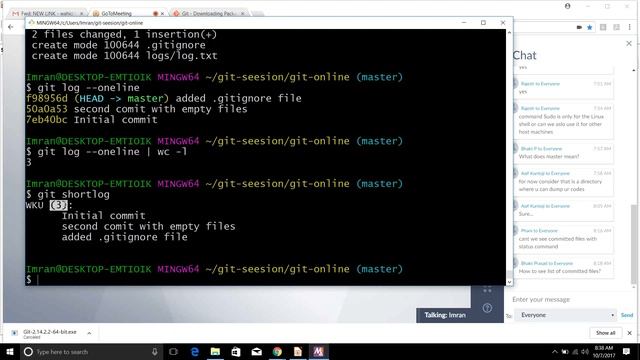The image size is (640, 360).
Task: Click "create mode 100644 logs/log.txt" line
Action: point(124,56)
